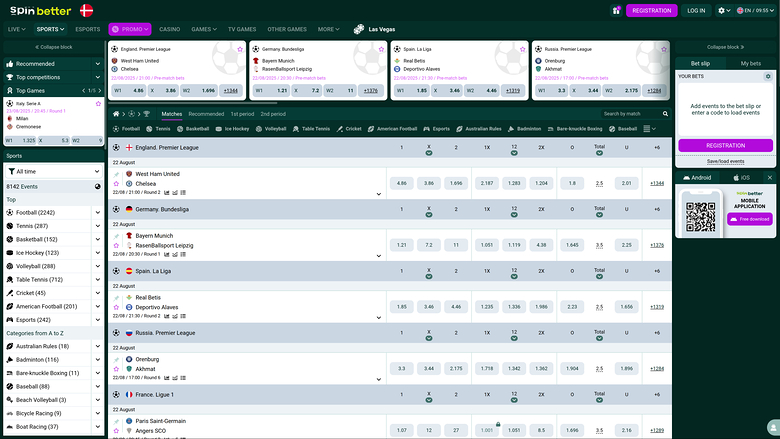Select Table Tennis in the sport filter bar

(x=311, y=129)
